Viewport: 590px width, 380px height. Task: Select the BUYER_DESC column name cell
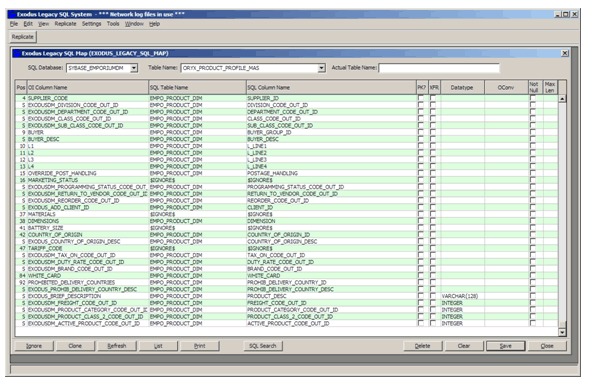point(87,139)
